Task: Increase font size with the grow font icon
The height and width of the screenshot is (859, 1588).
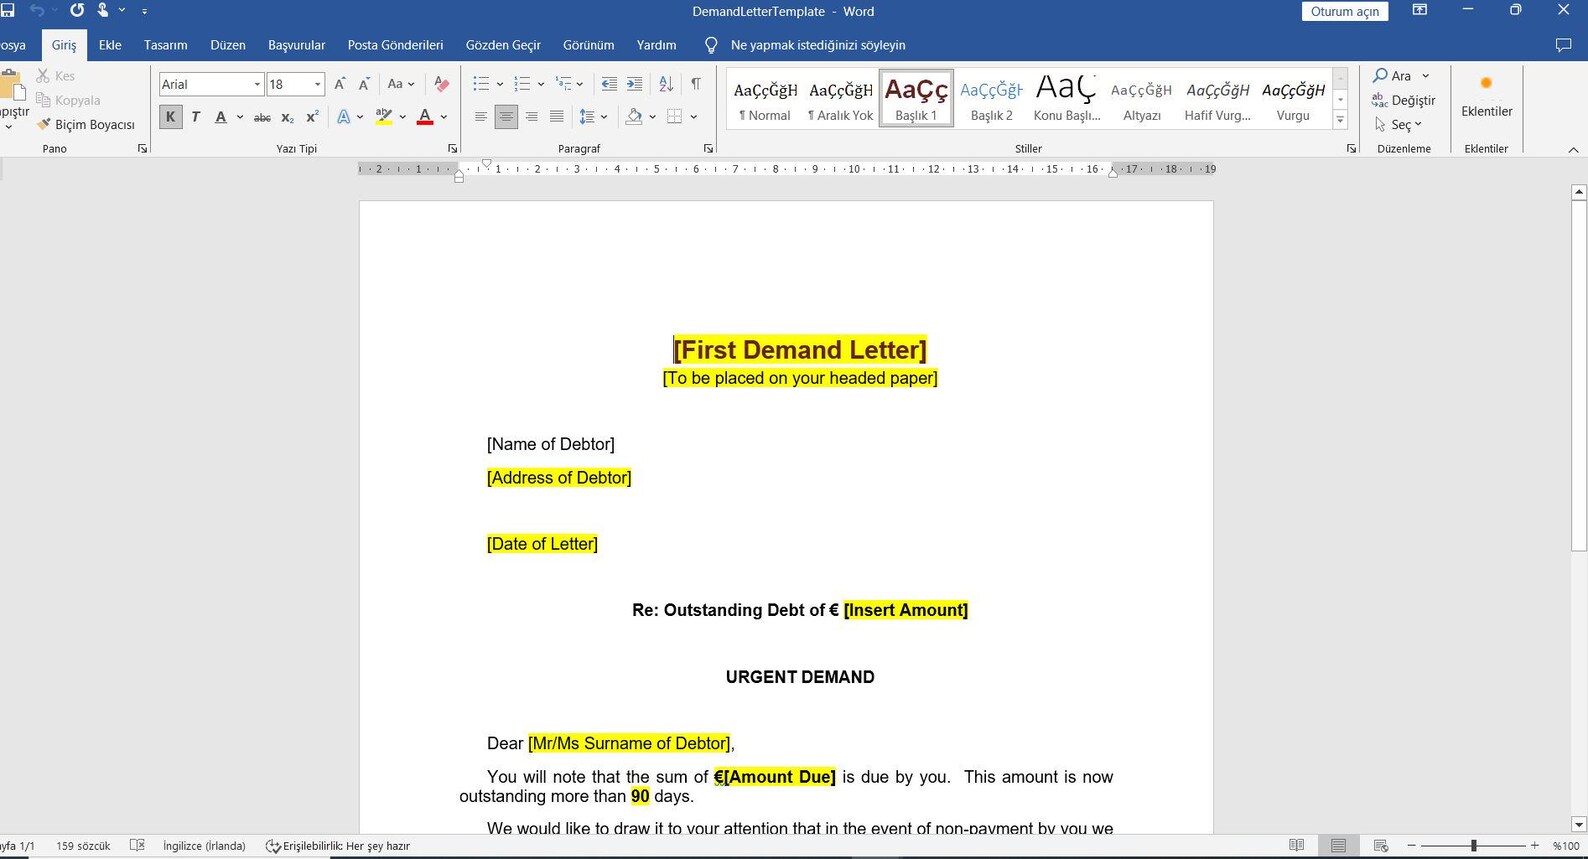Action: [x=340, y=84]
